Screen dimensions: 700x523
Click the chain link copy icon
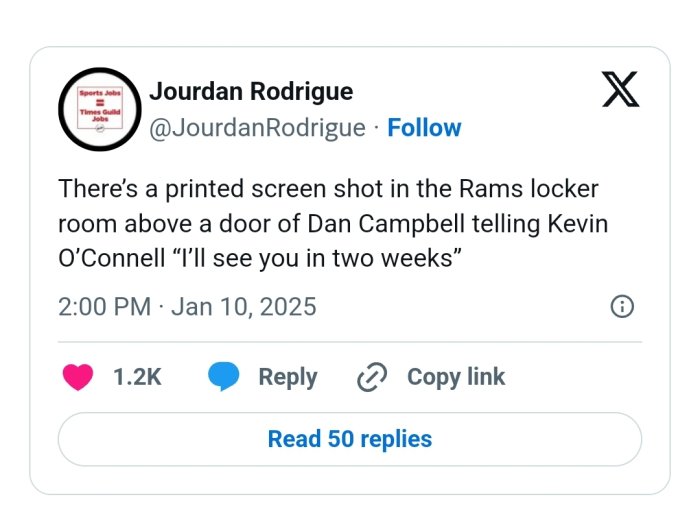[x=372, y=377]
